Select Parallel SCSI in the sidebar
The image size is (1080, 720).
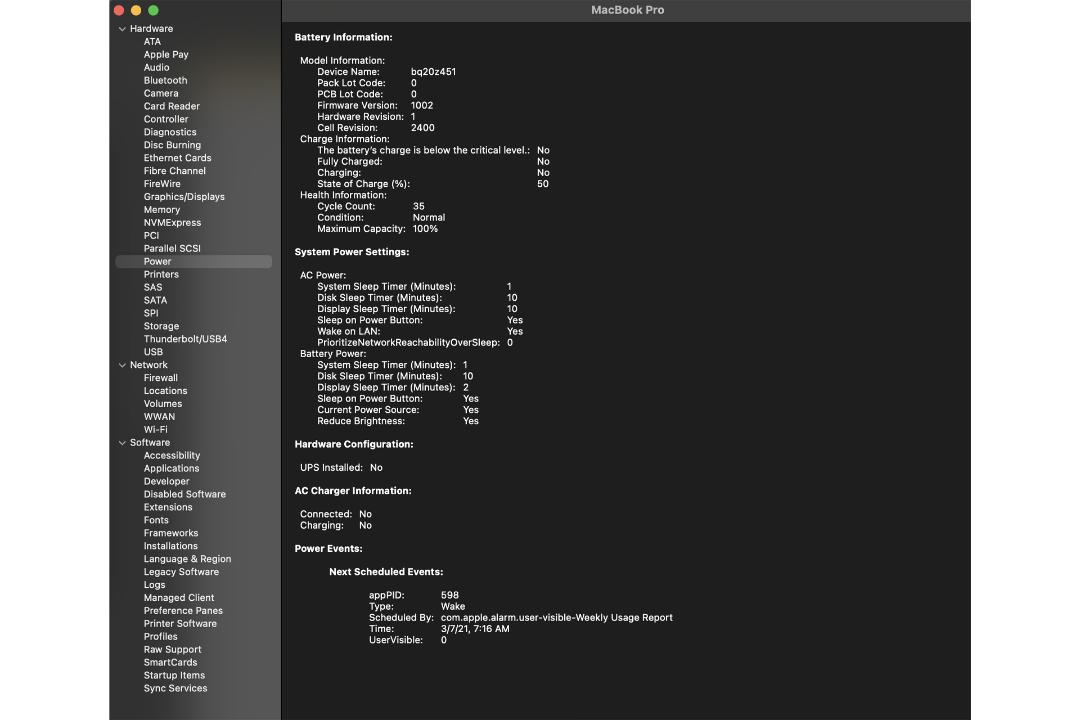point(172,249)
